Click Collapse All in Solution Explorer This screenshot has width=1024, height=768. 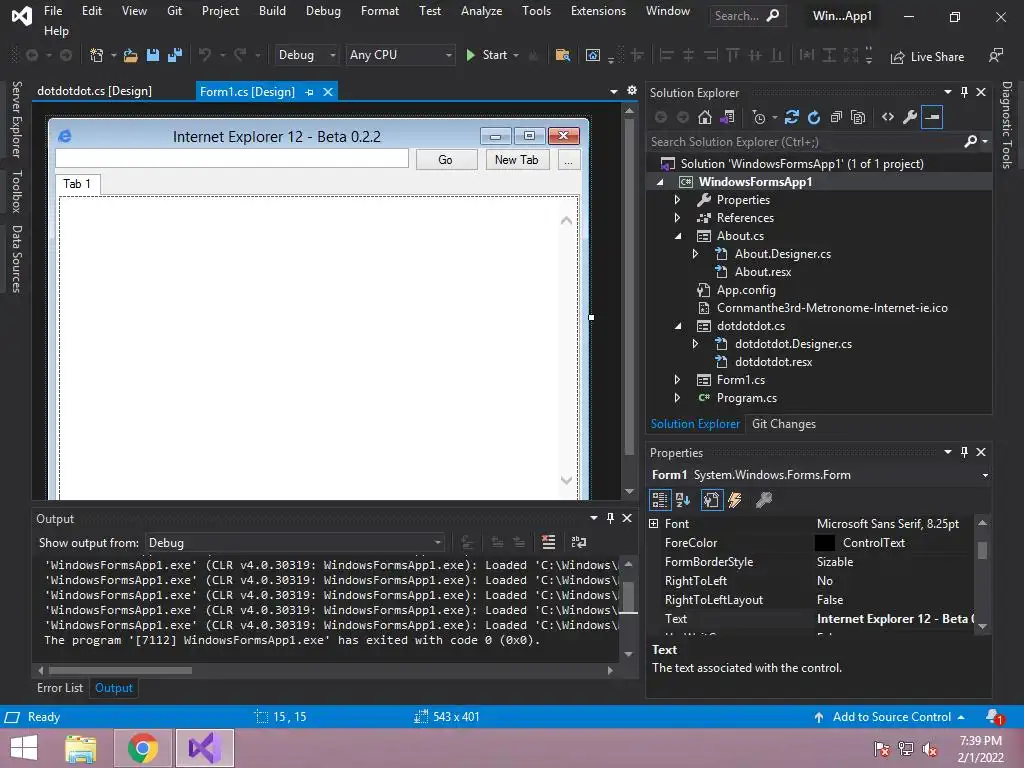[836, 118]
